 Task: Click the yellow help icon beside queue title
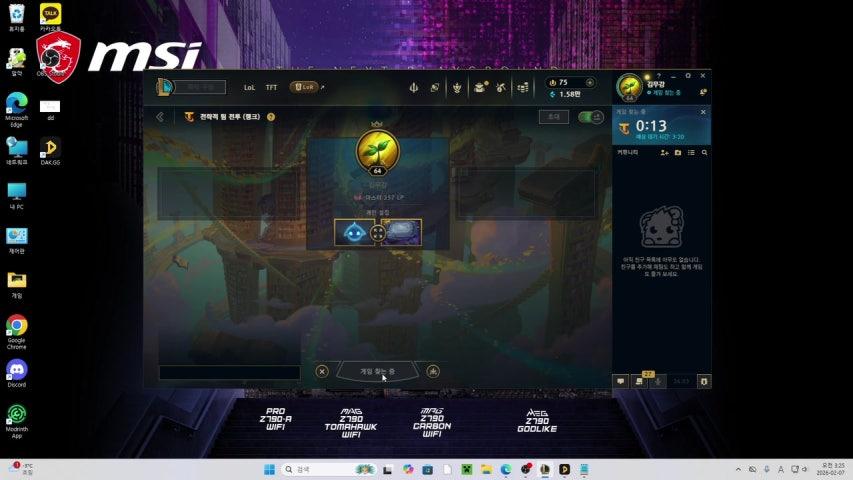tap(271, 117)
